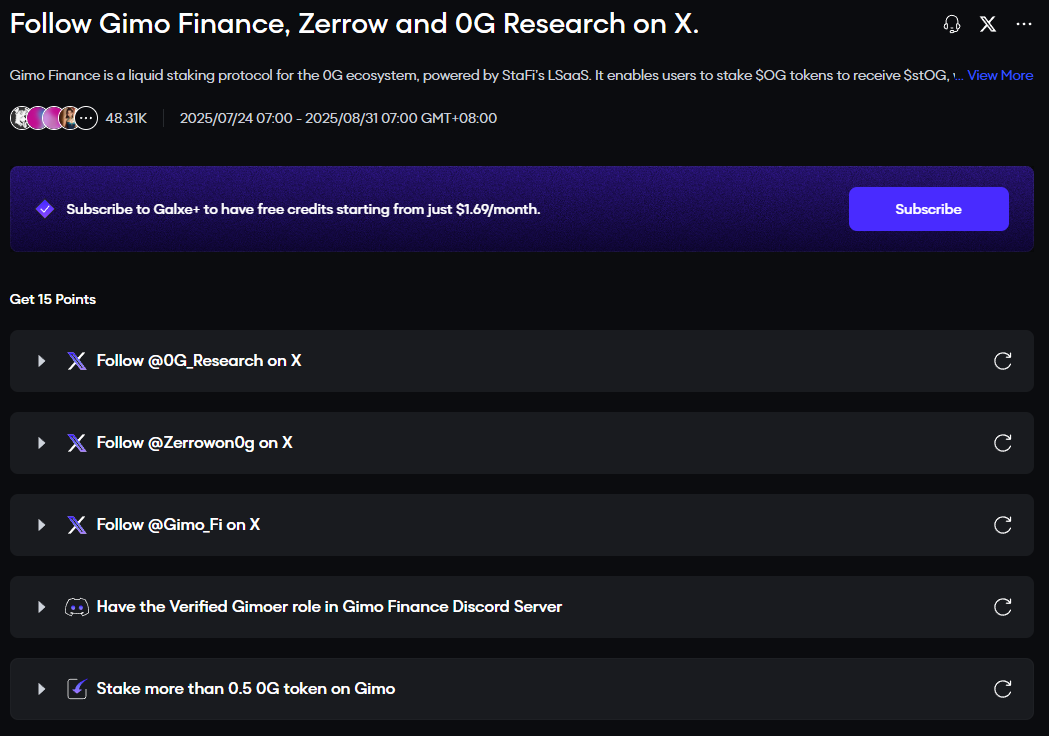Refresh the Follow @Gimo_Fi task
The image size is (1049, 736).
(x=1003, y=525)
